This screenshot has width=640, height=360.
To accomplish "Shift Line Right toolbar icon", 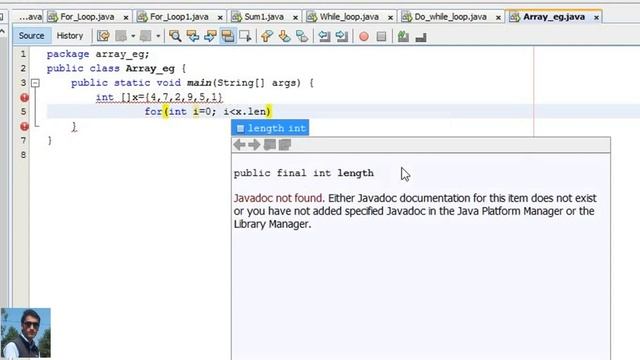I will click(x=342, y=36).
